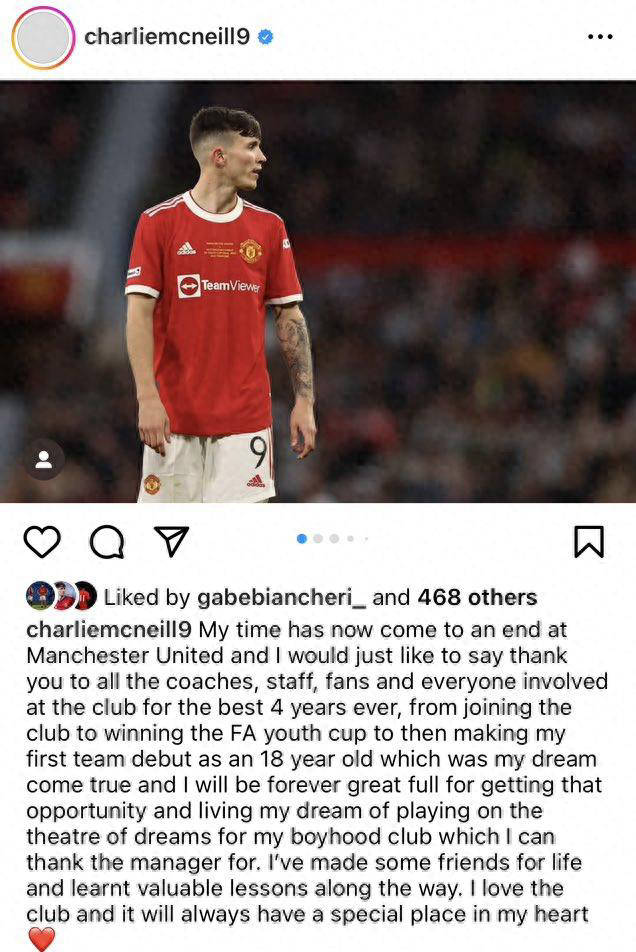Image resolution: width=636 pixels, height=952 pixels.
Task: Share post using paper plane icon
Action: tap(171, 541)
